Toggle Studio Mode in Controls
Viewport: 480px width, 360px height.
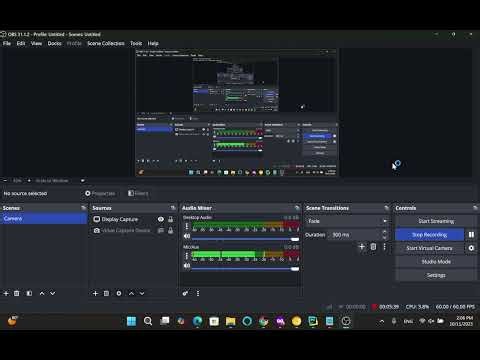pyautogui.click(x=436, y=262)
